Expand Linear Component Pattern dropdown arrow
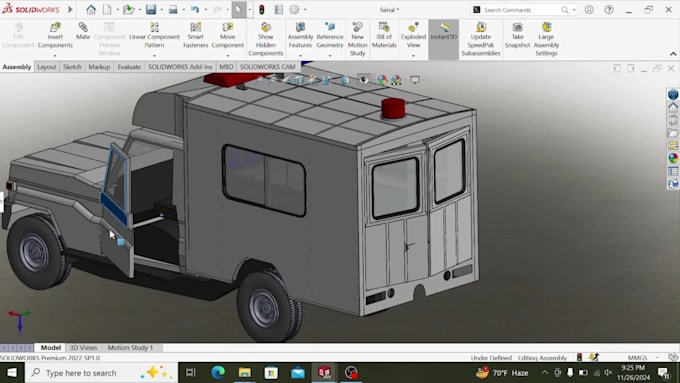The width and height of the screenshot is (680, 383). [154, 56]
